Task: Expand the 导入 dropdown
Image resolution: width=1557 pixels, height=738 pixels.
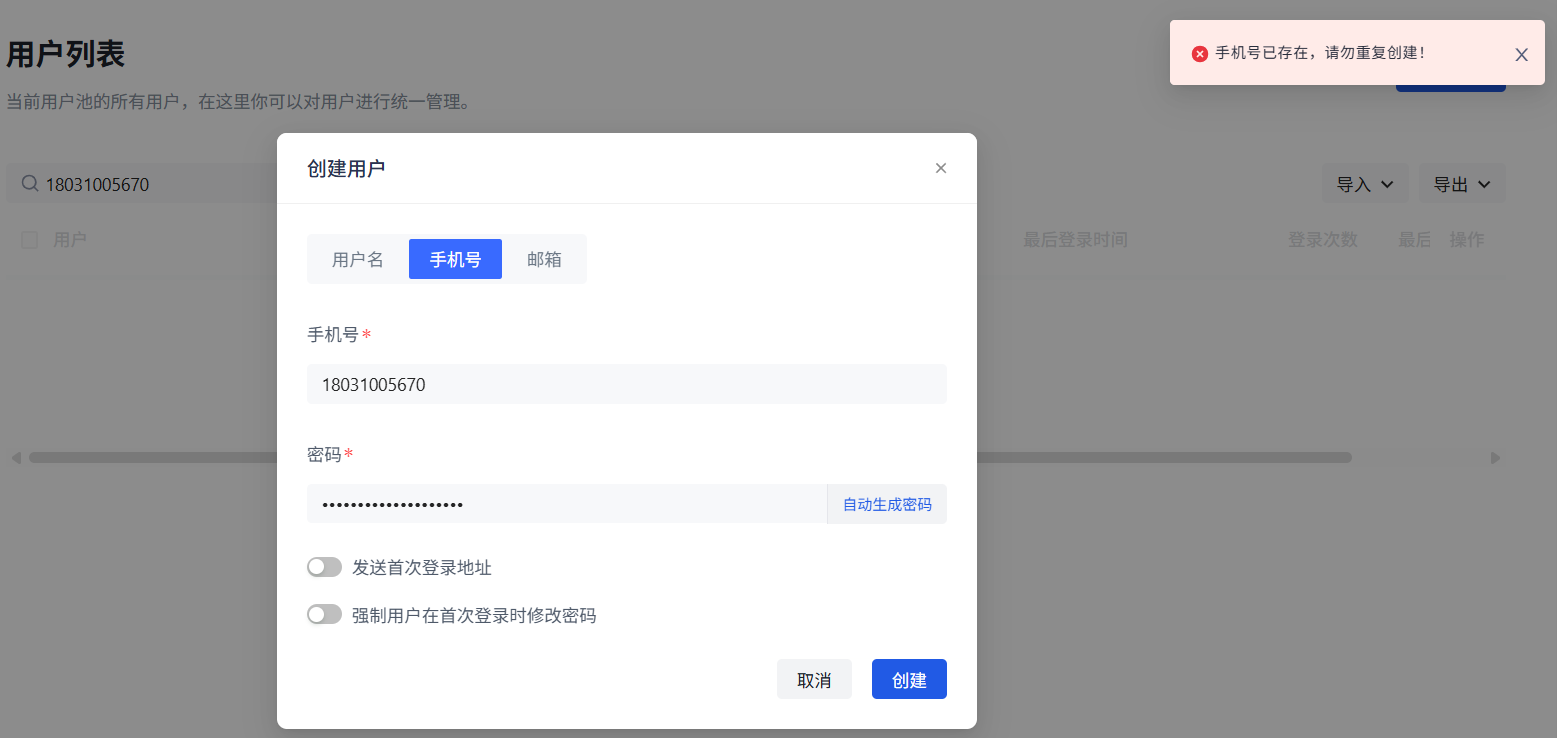Action: point(1365,184)
